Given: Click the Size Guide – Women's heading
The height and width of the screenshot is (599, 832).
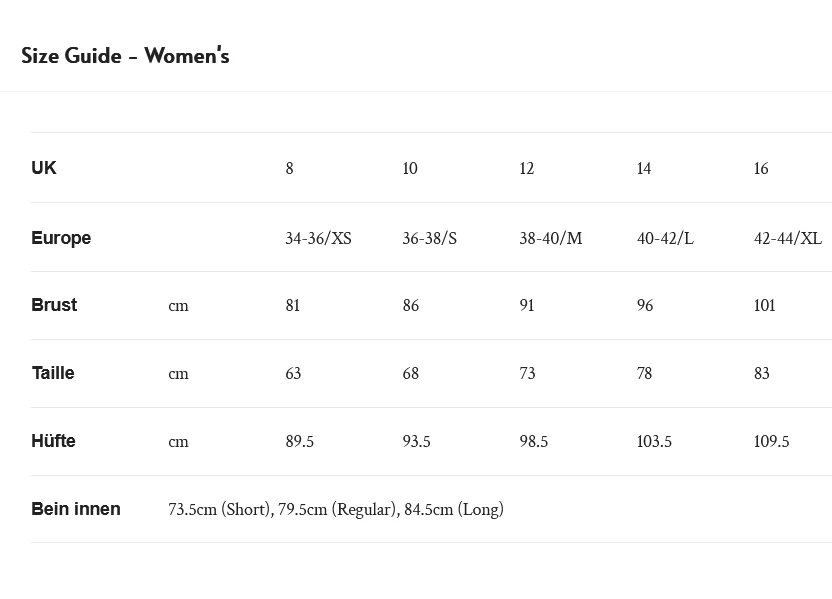Looking at the screenshot, I should pos(125,56).
